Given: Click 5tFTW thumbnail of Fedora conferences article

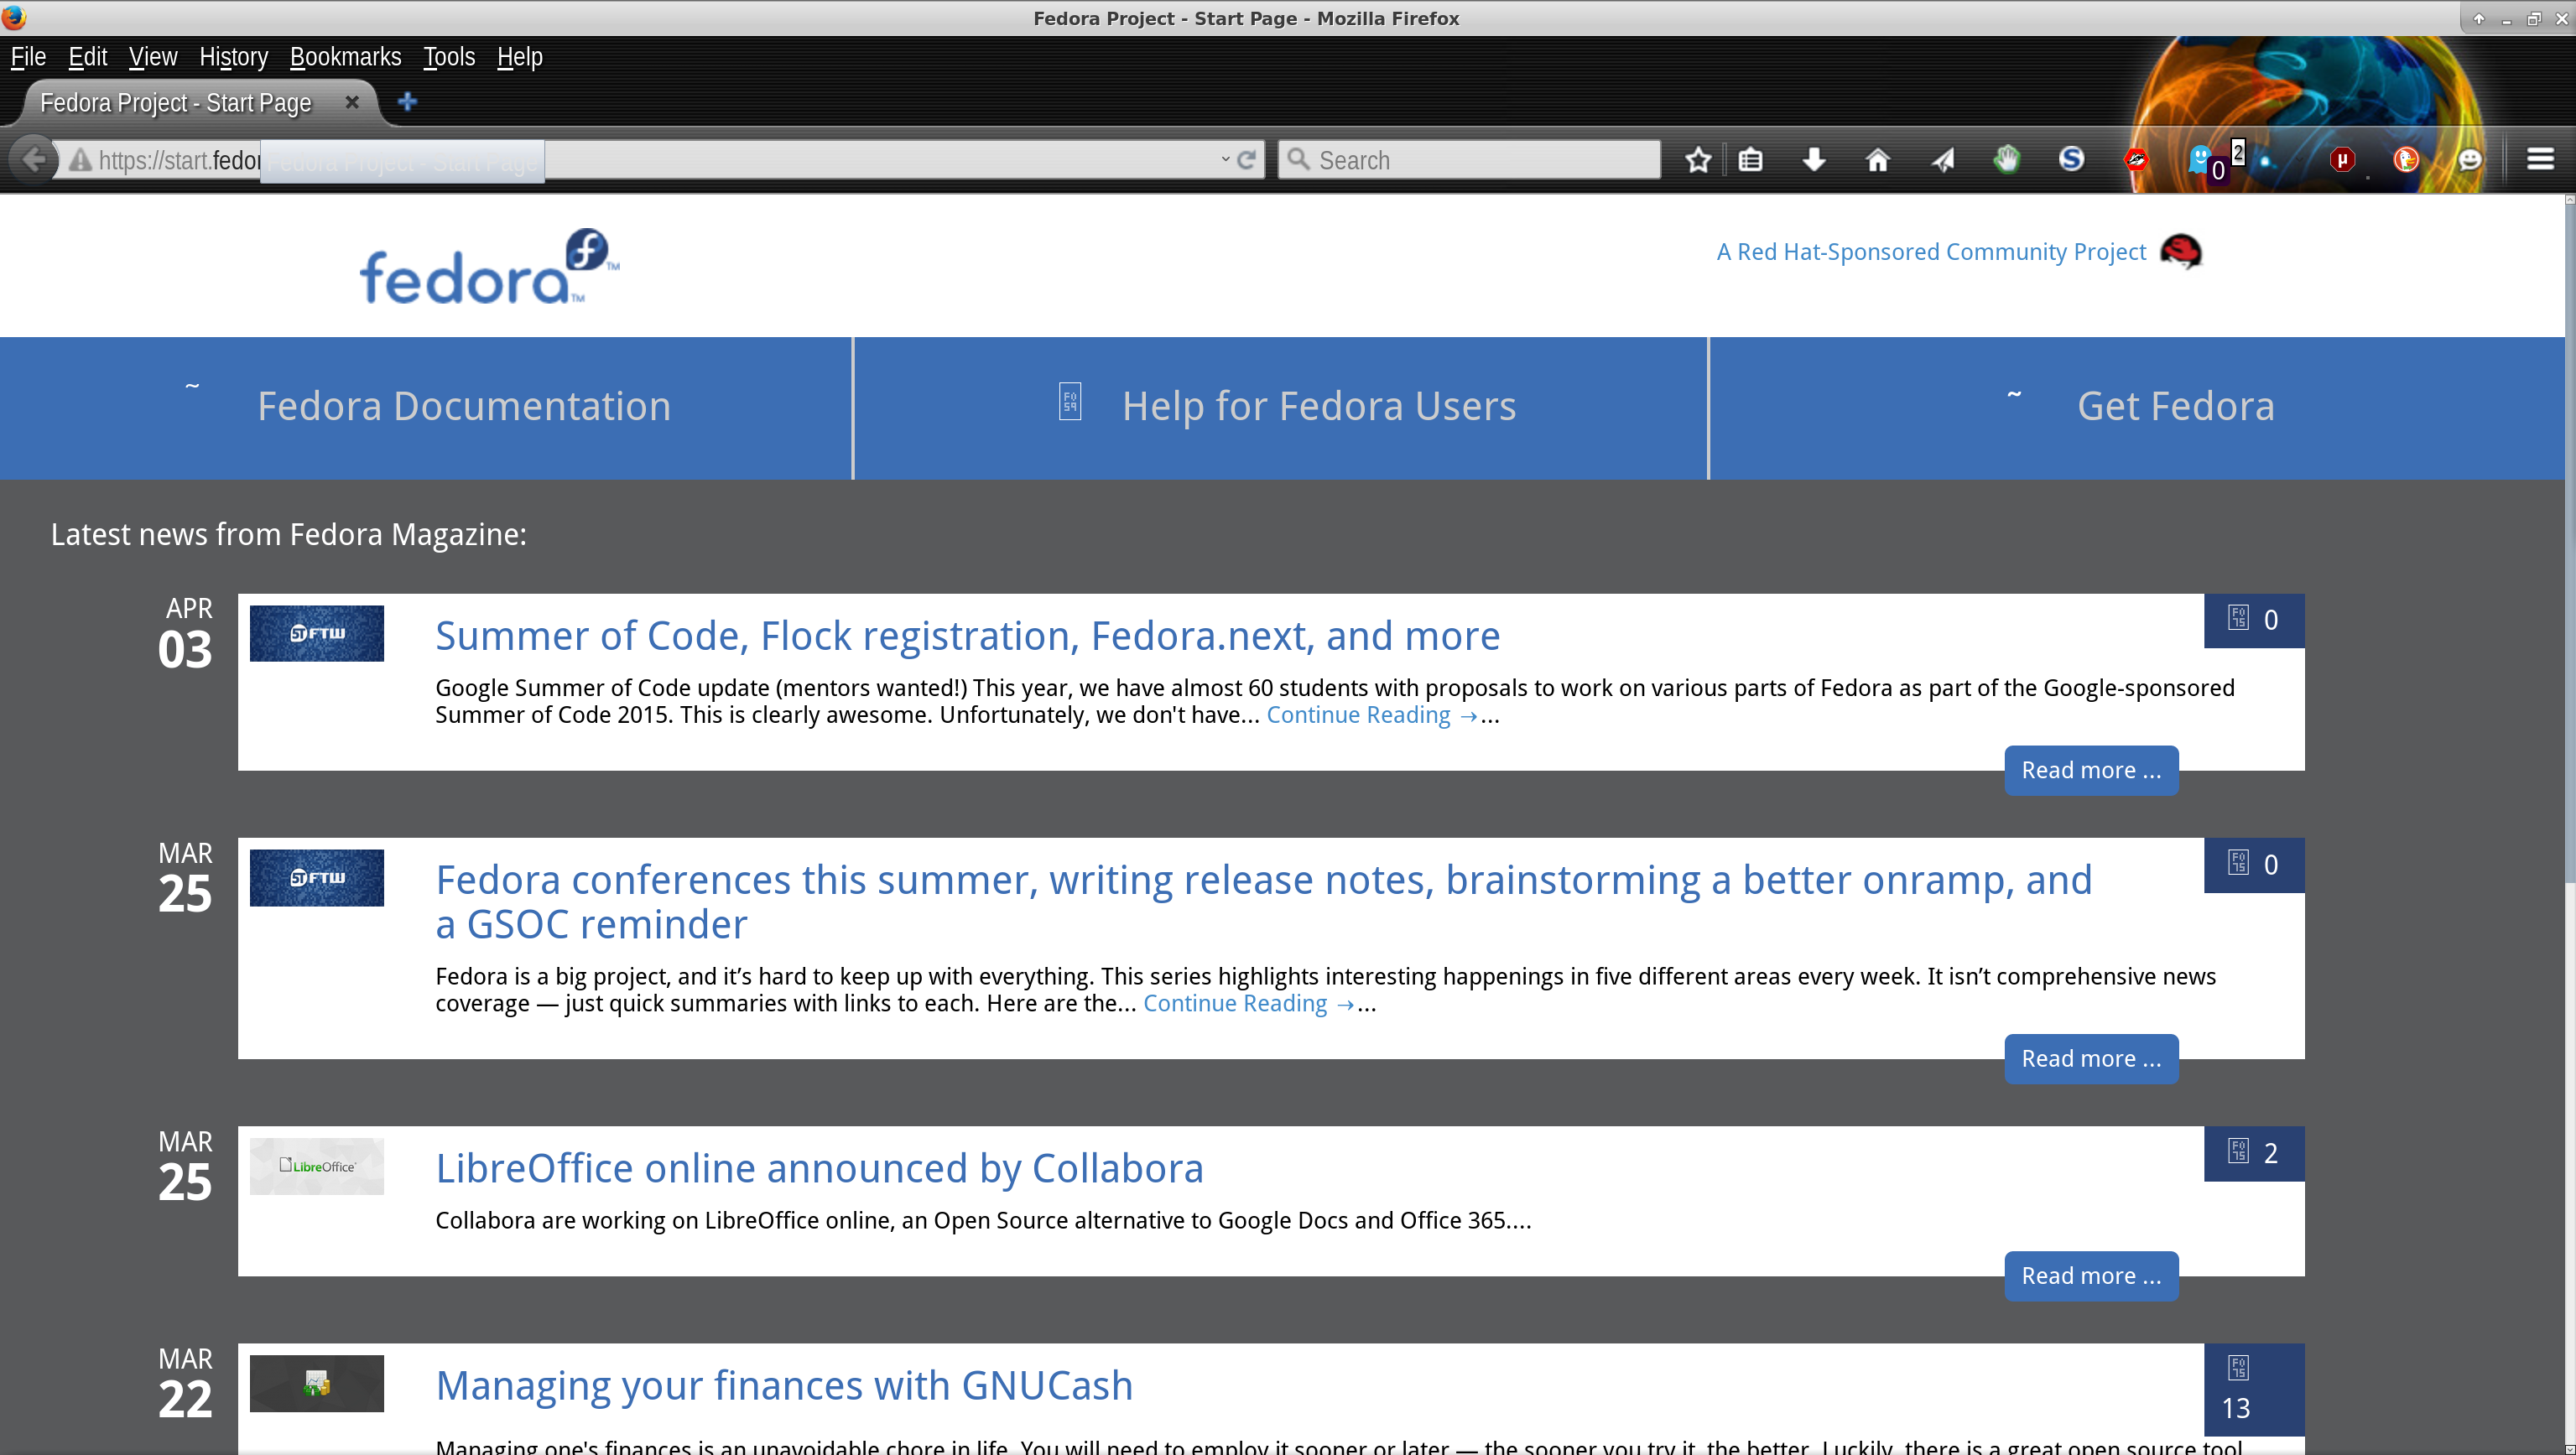Looking at the screenshot, I should click(316, 878).
